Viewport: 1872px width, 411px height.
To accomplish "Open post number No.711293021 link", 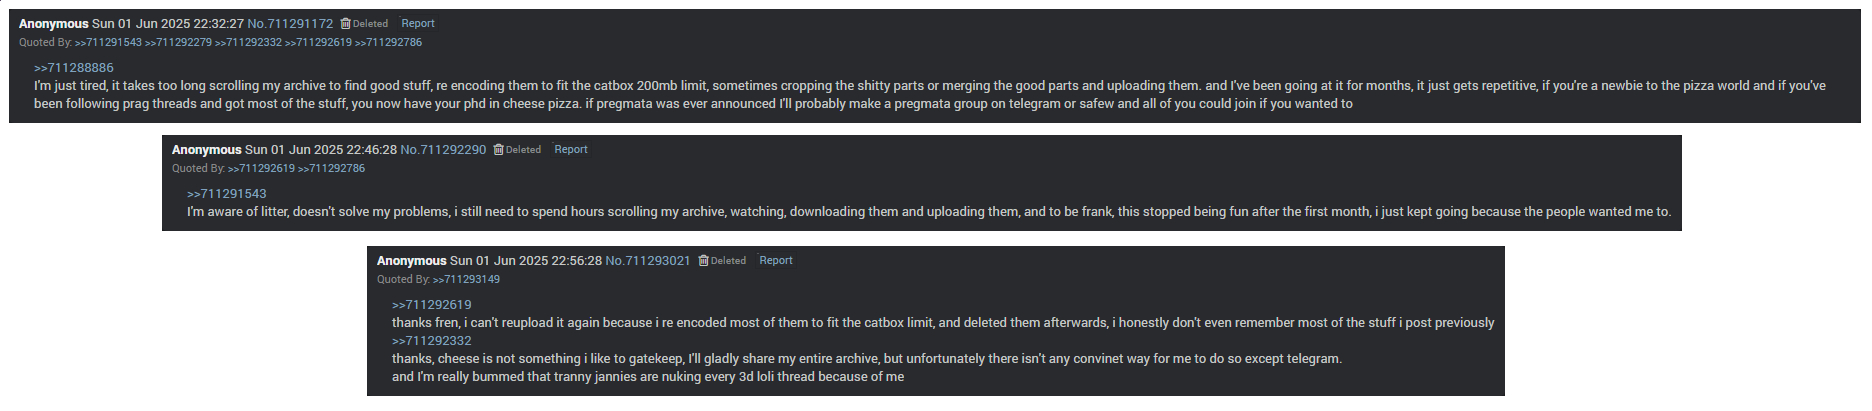I will [648, 260].
